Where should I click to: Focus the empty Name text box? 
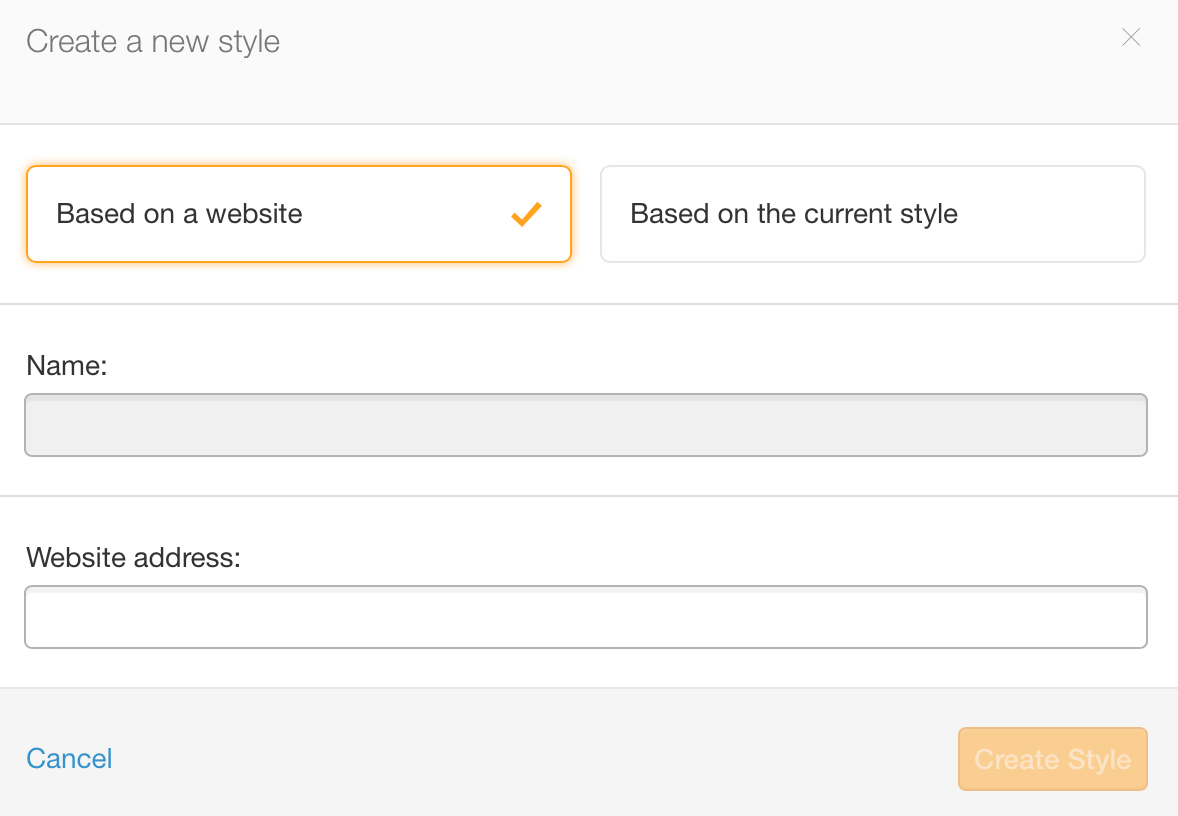pos(585,424)
